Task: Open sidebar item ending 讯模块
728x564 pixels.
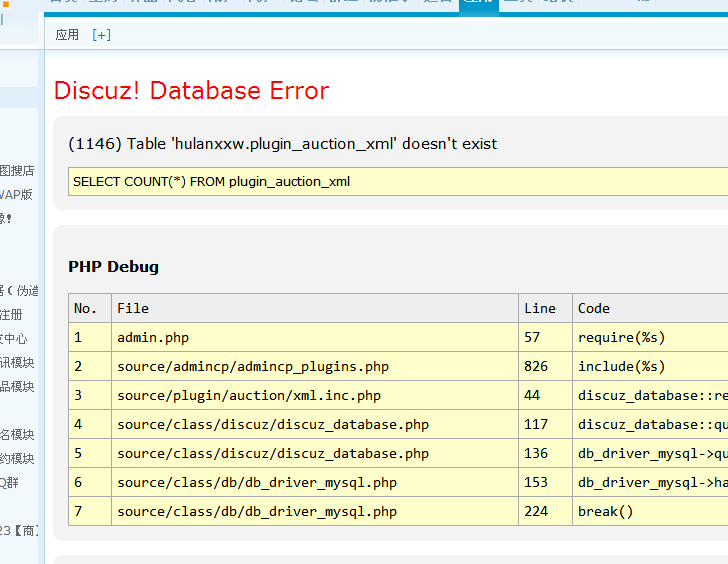Action: pos(17,363)
